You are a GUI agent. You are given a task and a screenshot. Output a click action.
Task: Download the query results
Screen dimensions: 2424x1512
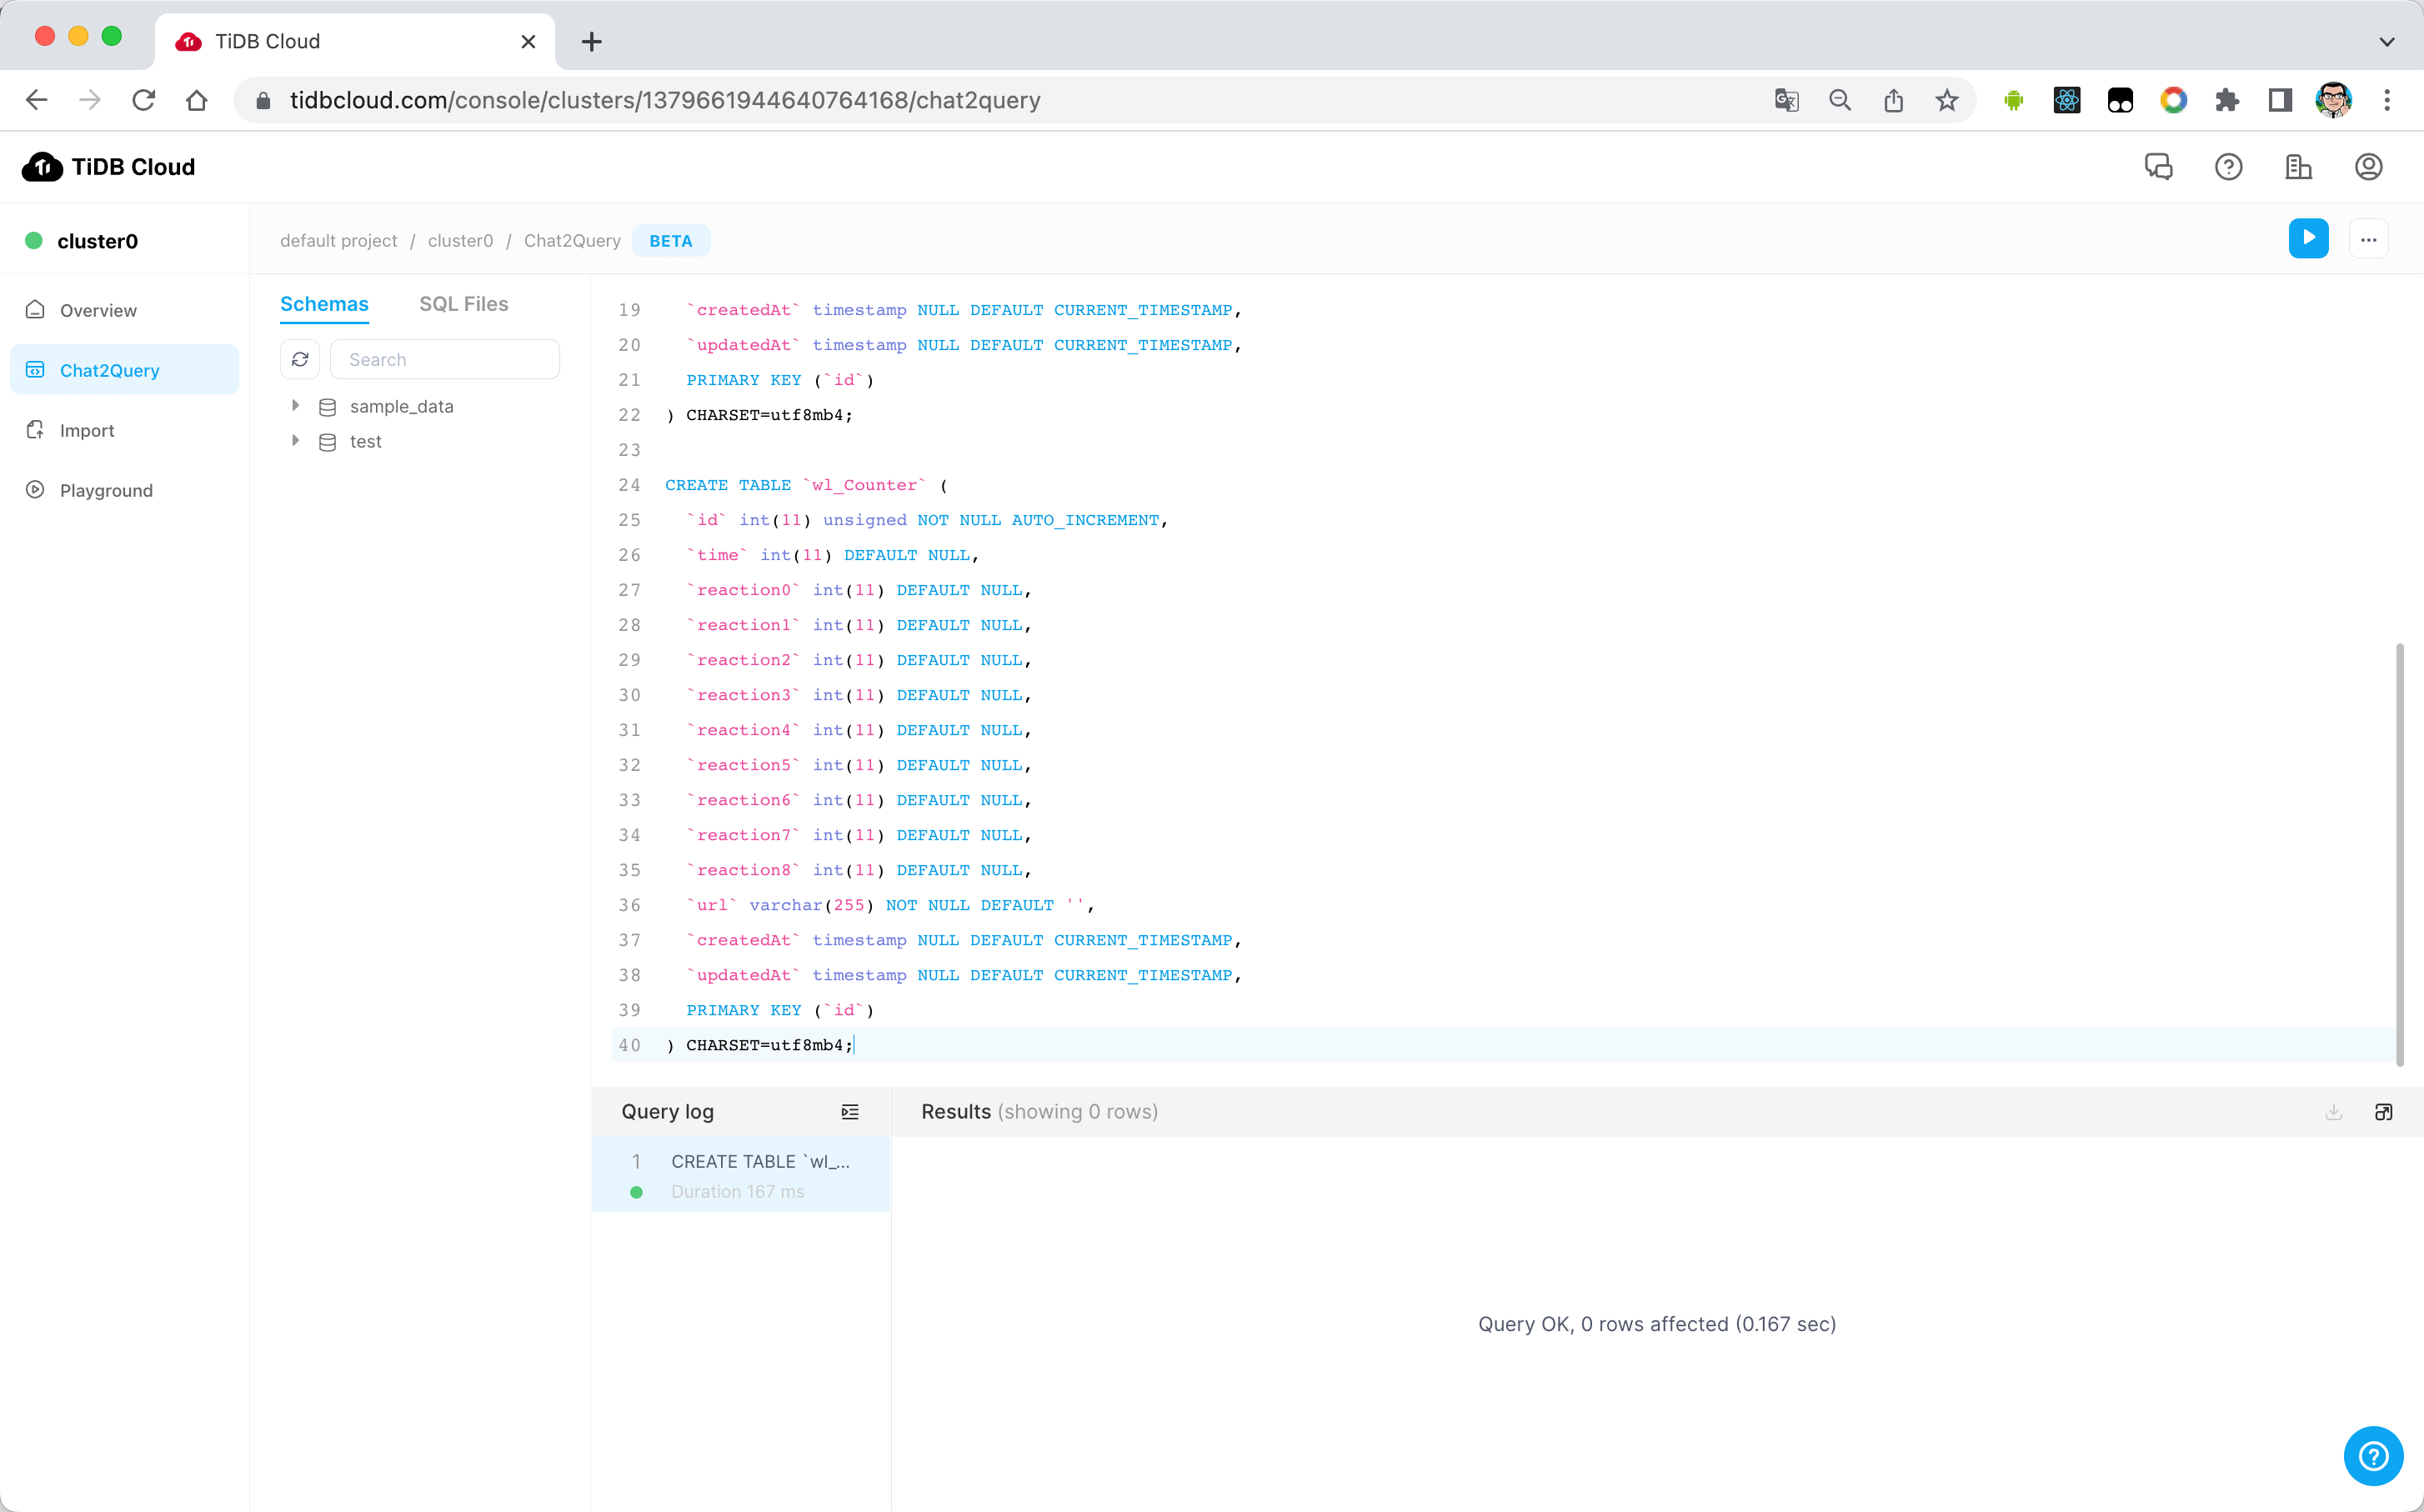[2333, 1112]
